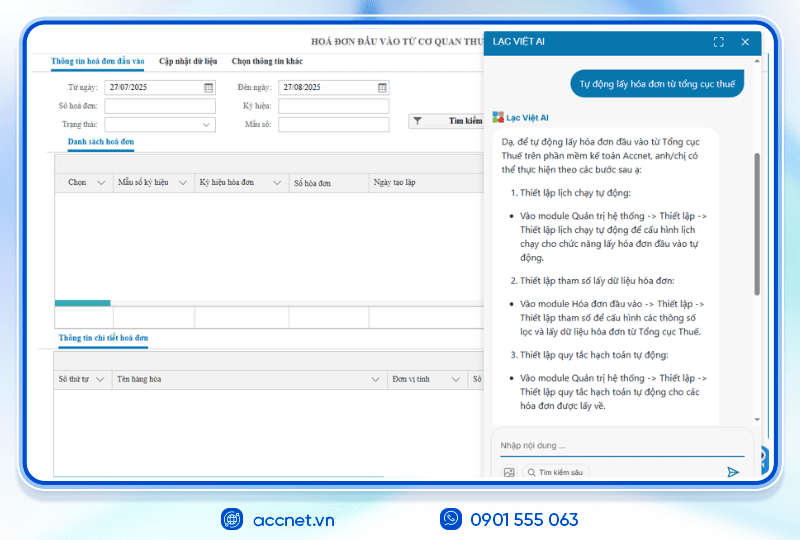Viewport: 800px width, 540px height.
Task: Click the Từ ngày date field
Action: (160, 87)
